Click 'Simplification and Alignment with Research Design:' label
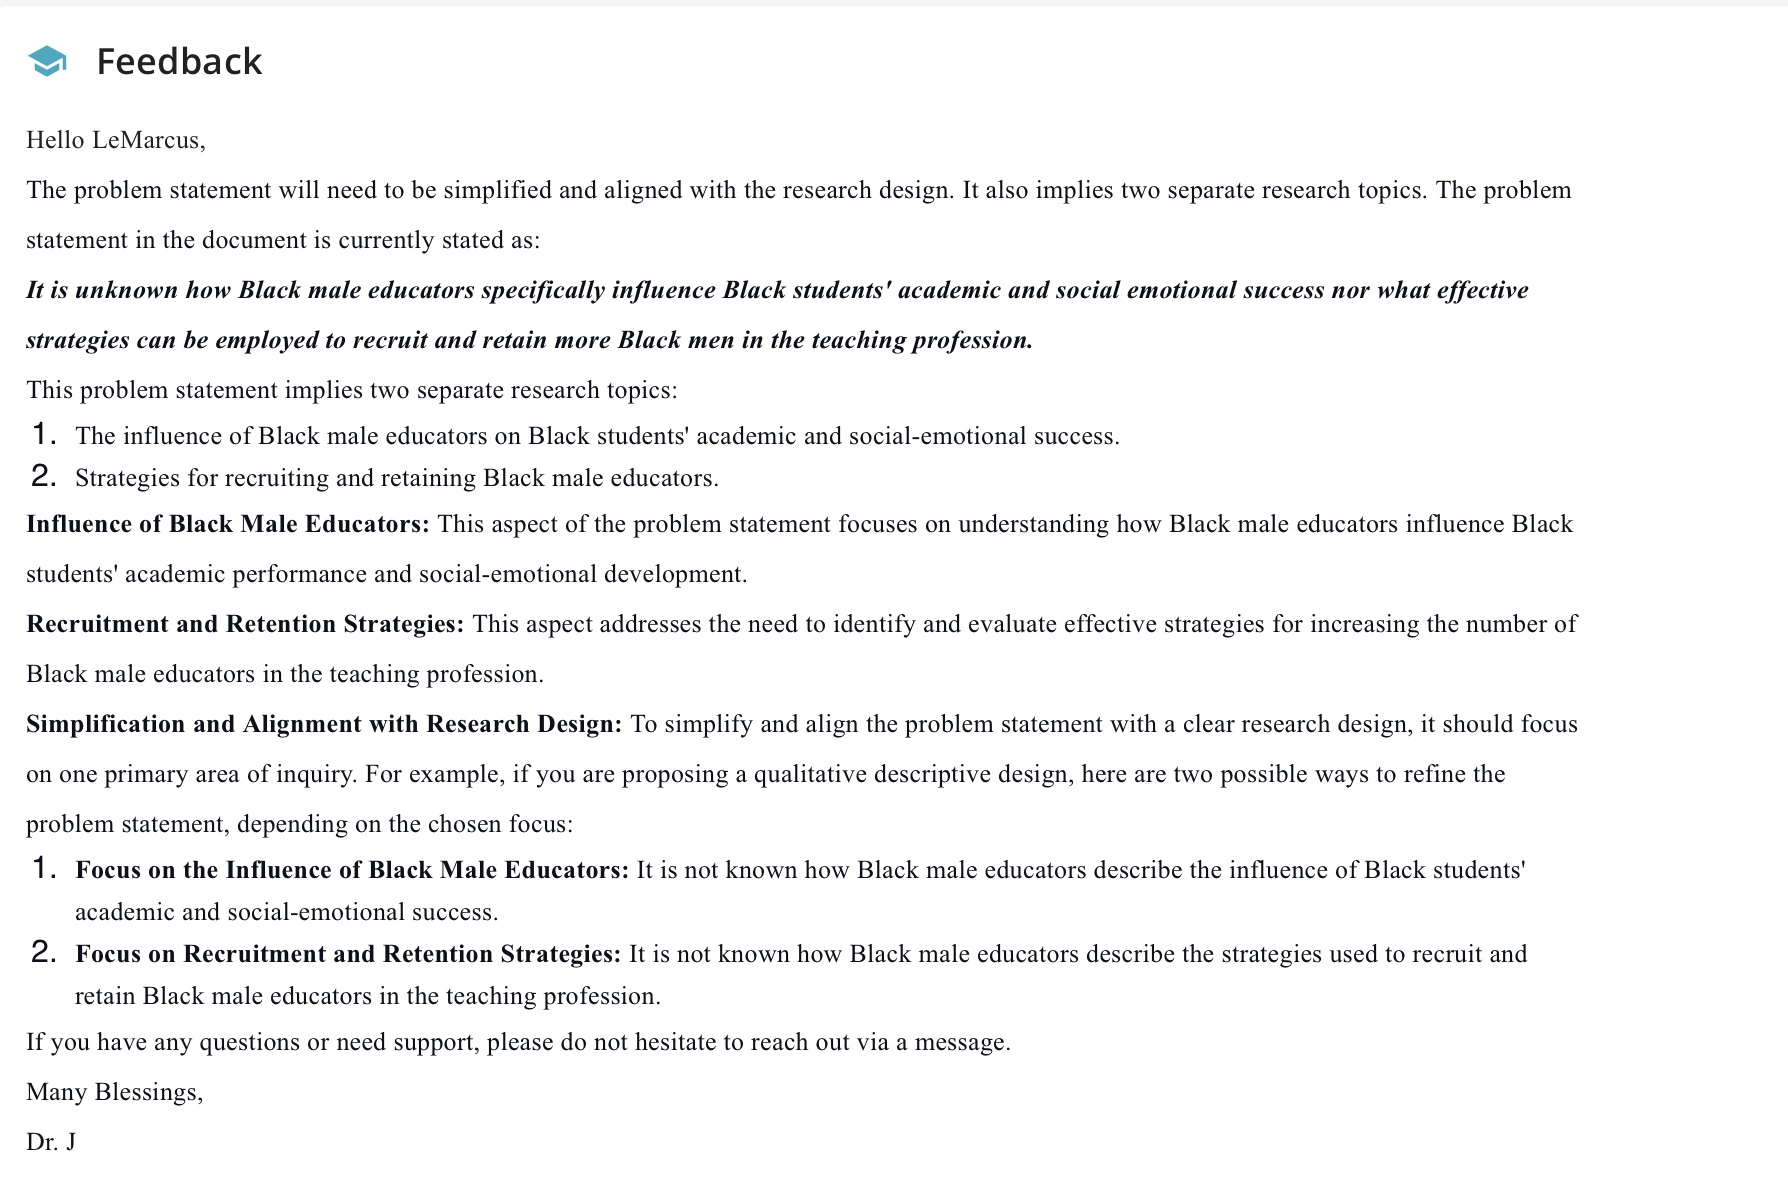The height and width of the screenshot is (1178, 1788). tap(324, 724)
